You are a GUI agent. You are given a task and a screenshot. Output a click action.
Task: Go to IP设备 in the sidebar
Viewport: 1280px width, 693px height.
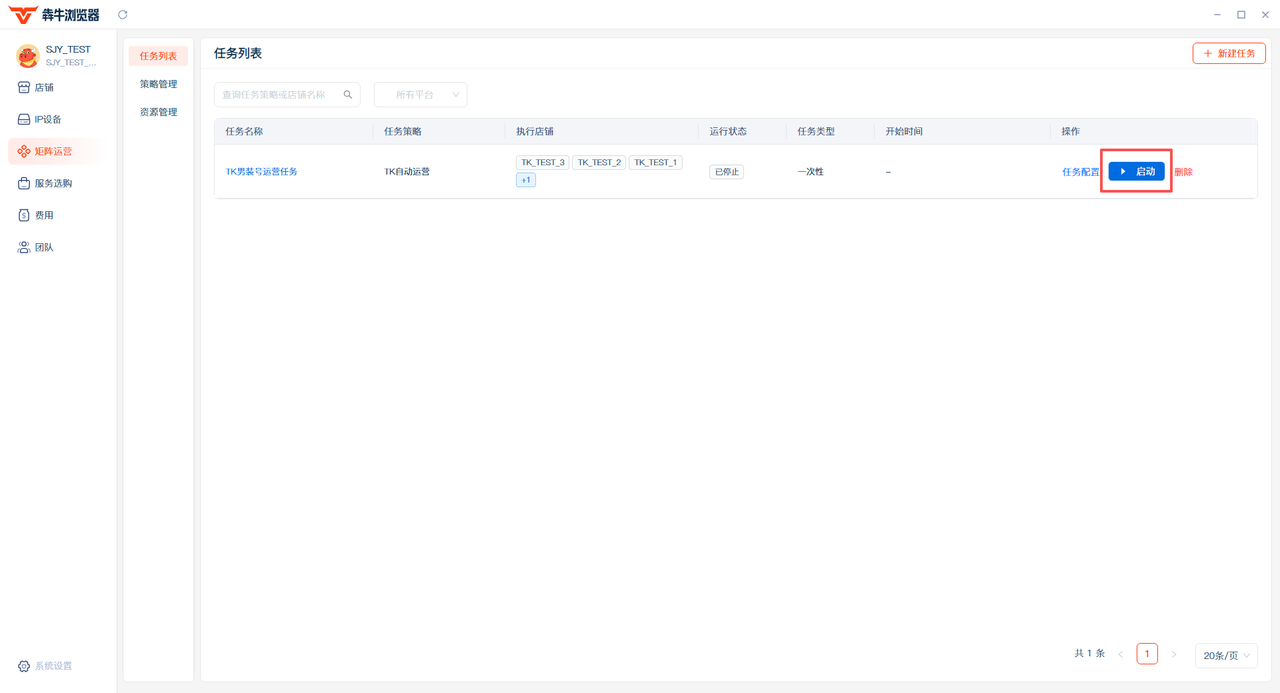click(x=47, y=120)
